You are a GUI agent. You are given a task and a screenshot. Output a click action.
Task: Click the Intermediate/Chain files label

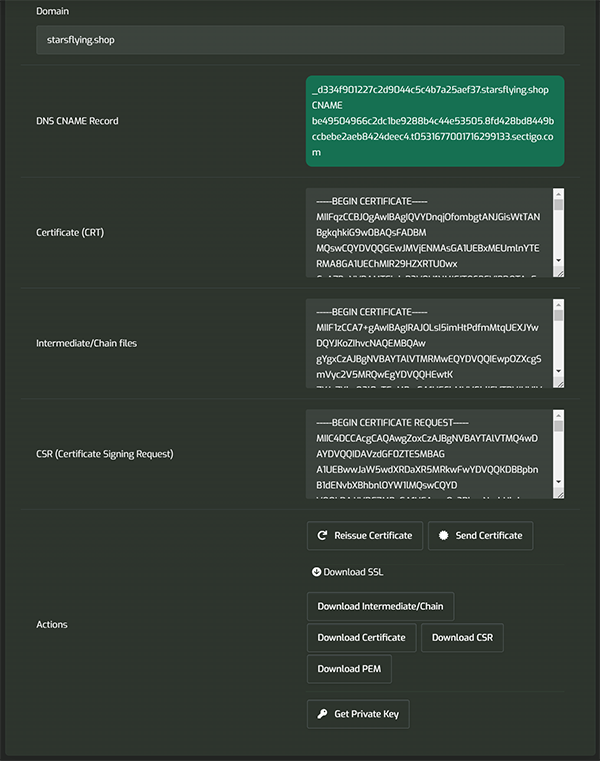pos(86,343)
